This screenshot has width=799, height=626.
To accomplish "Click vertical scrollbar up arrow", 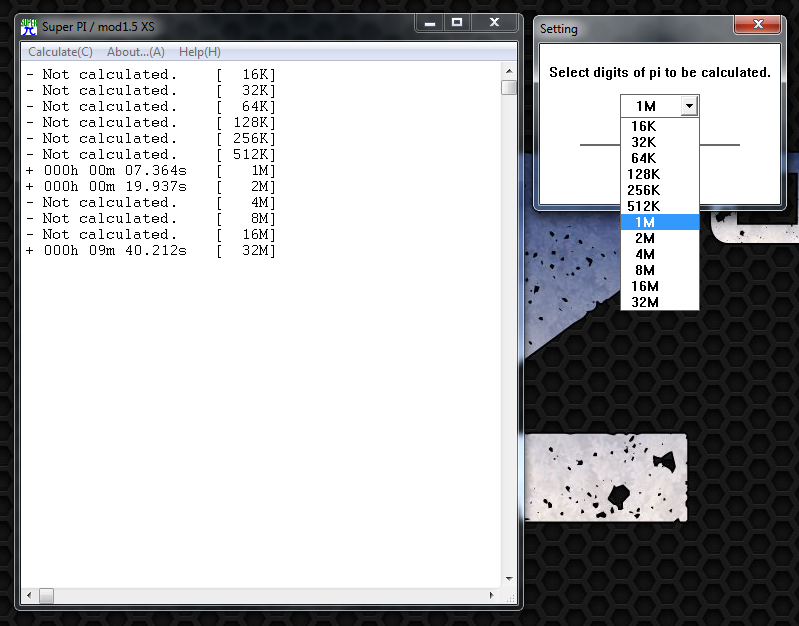I will (x=509, y=71).
